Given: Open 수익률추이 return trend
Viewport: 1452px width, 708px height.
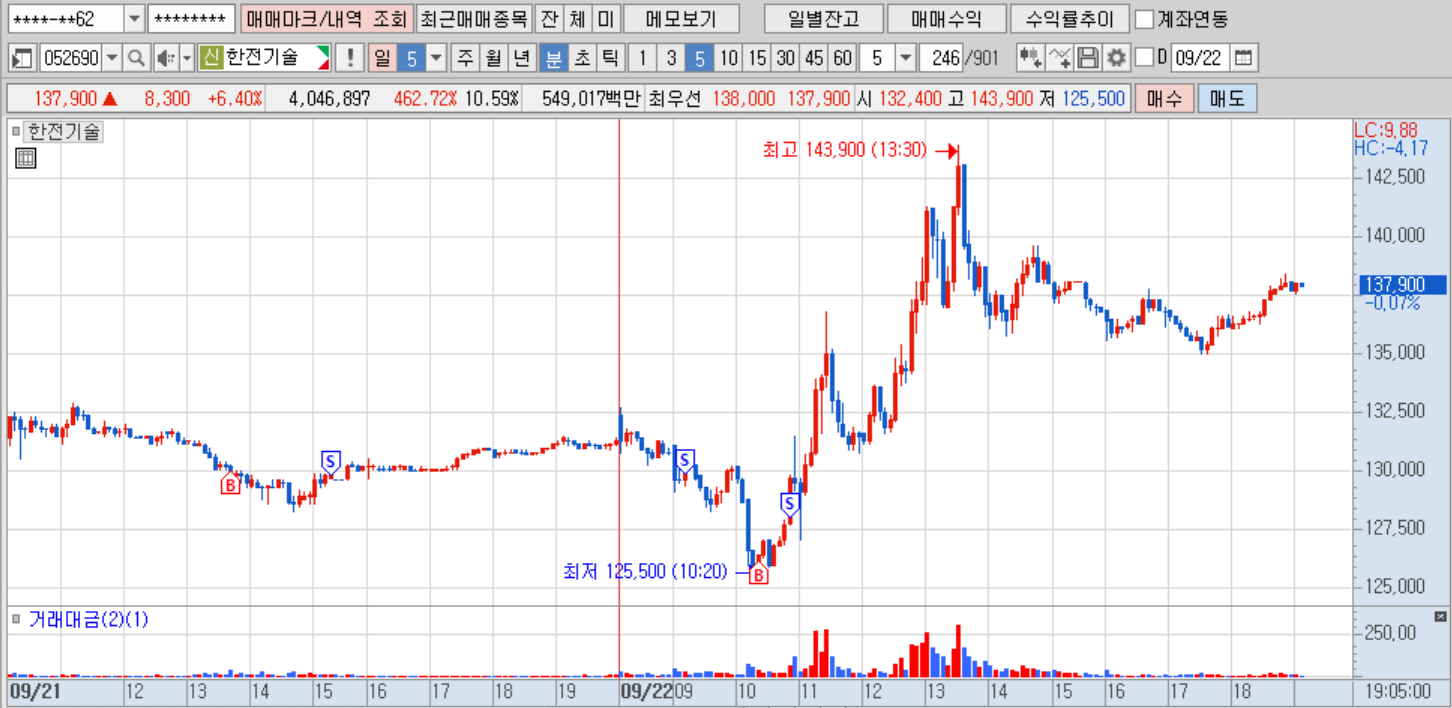Looking at the screenshot, I should [x=1069, y=19].
